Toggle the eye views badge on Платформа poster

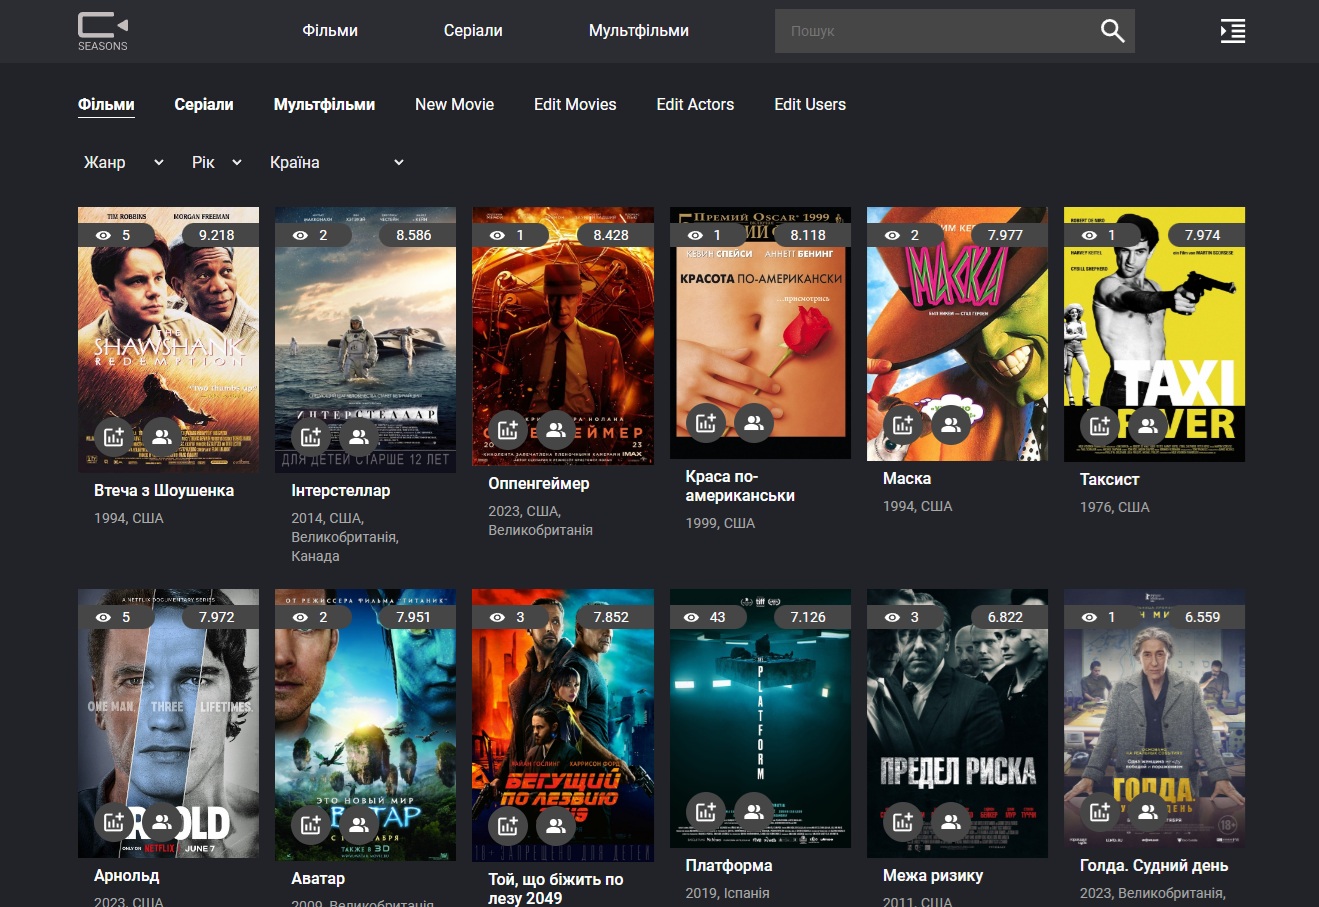coord(707,617)
